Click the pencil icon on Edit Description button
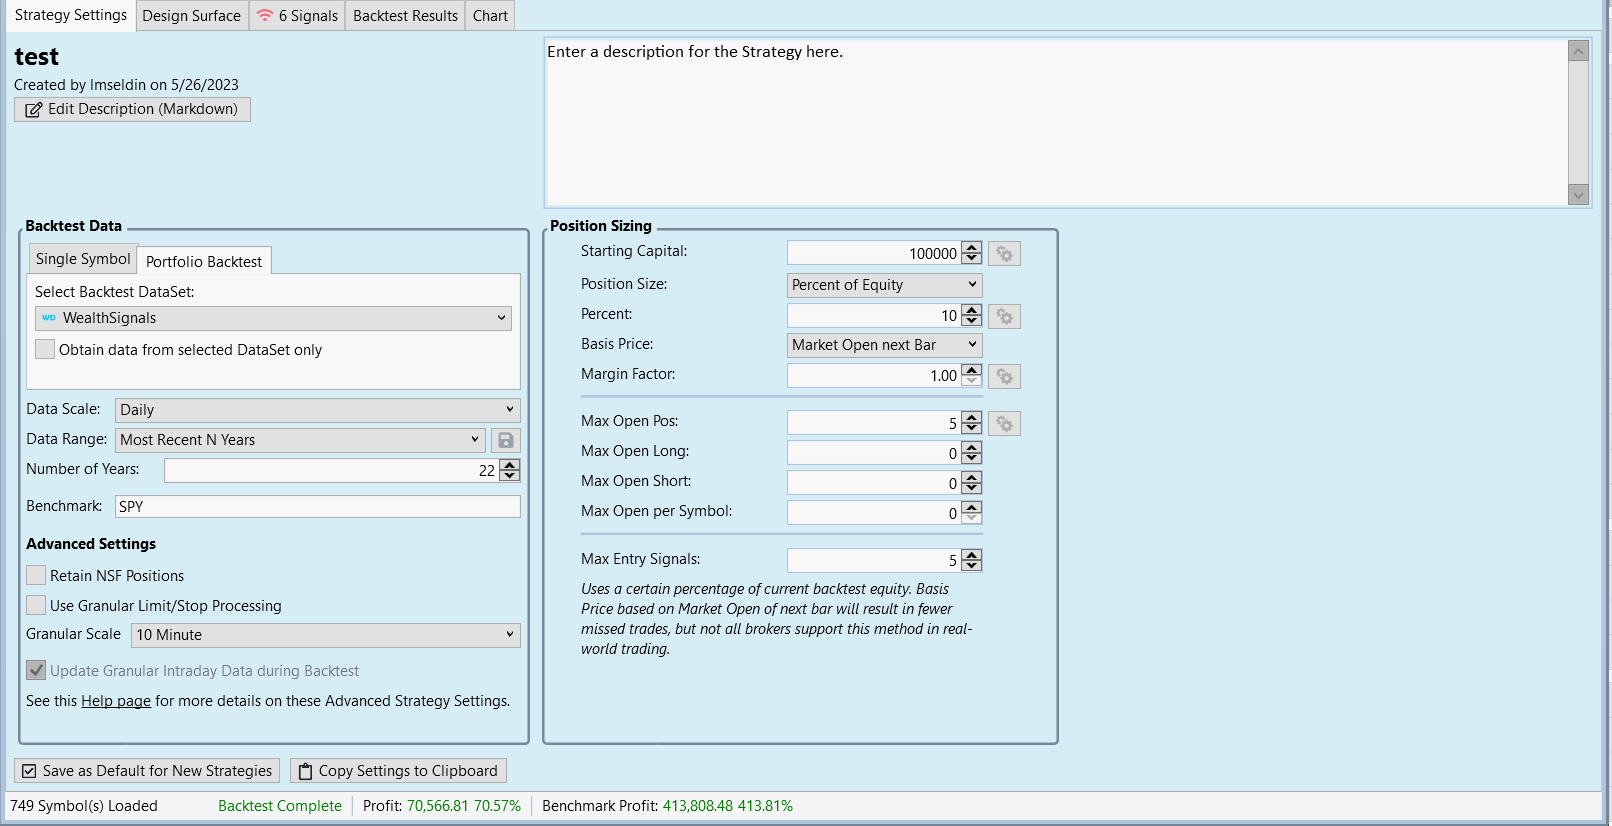Image resolution: width=1612 pixels, height=826 pixels. coord(34,110)
